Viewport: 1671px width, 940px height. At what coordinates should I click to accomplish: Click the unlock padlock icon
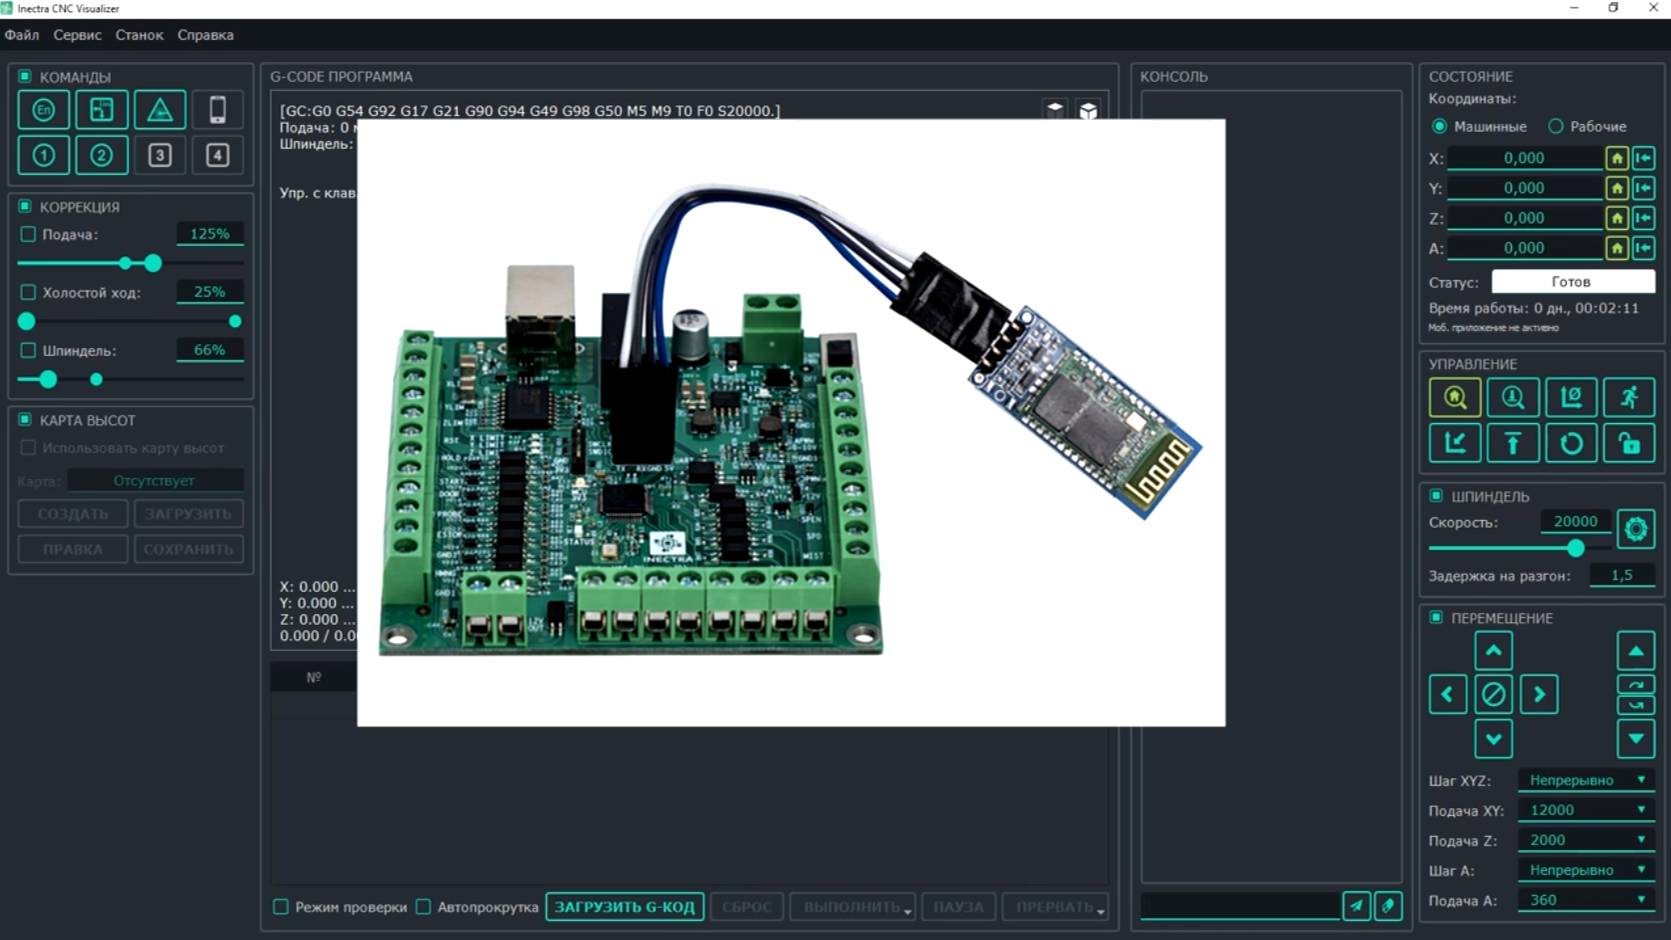[x=1629, y=443]
